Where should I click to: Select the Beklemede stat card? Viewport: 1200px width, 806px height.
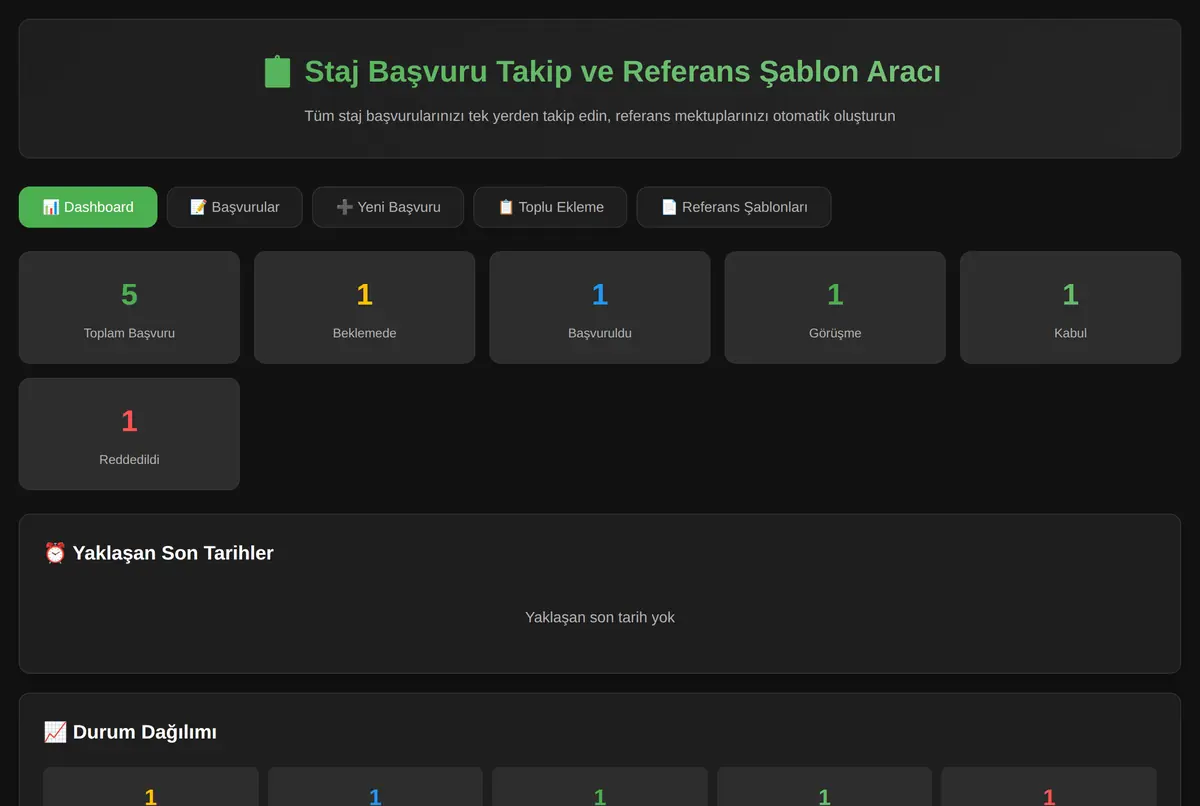pyautogui.click(x=364, y=307)
